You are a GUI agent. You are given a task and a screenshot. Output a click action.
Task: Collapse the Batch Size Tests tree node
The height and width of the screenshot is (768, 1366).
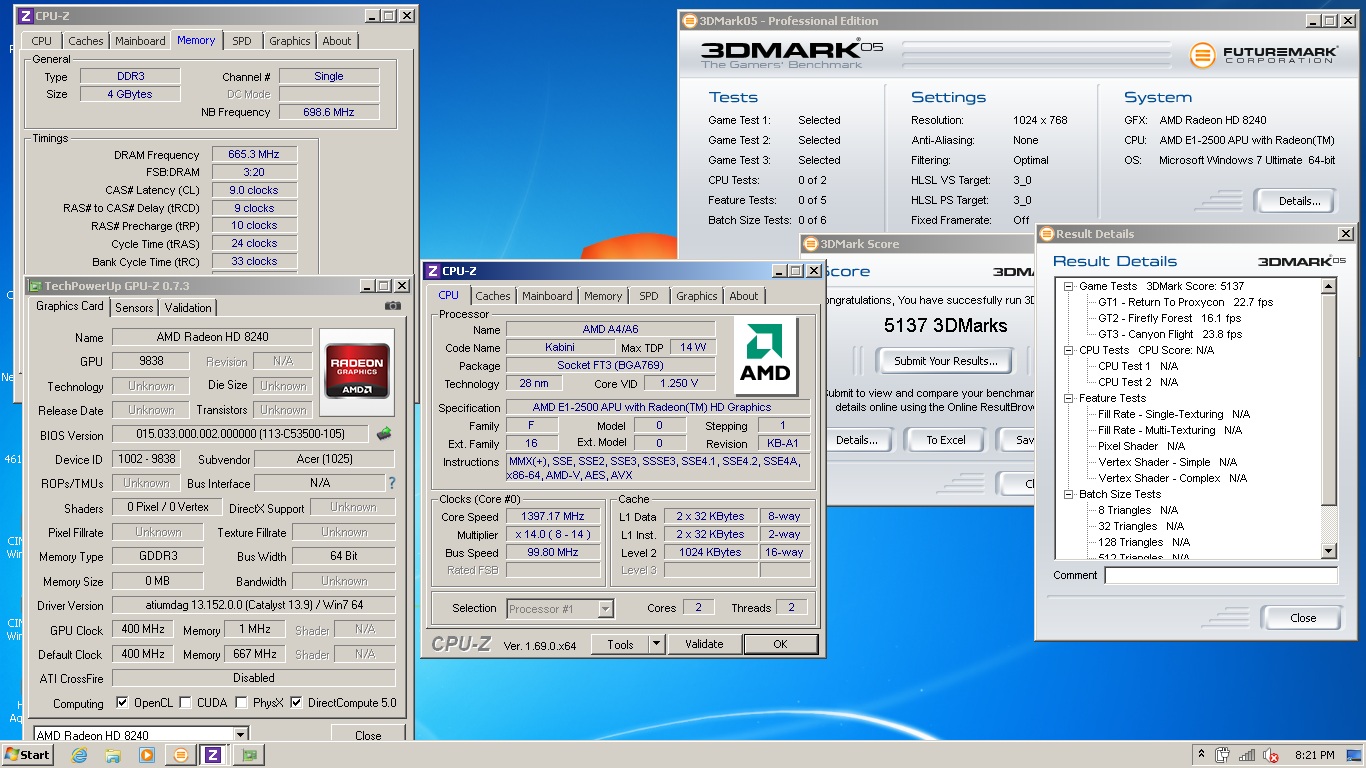(x=1068, y=494)
